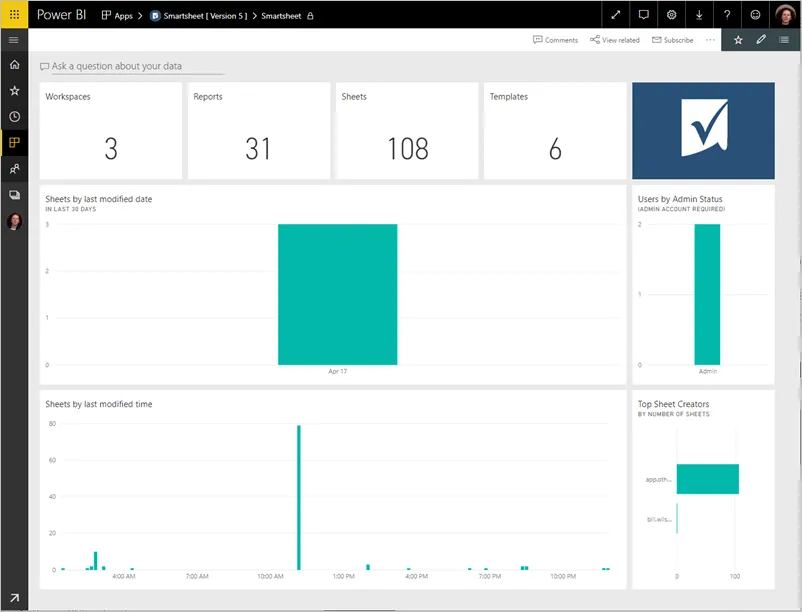
Task: Click the feedback smiley icon
Action: [755, 15]
